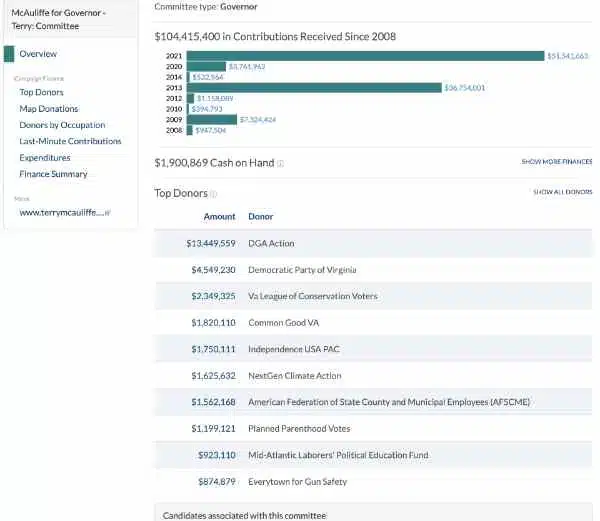Open Common Good VA donor
The height and width of the screenshot is (521, 600).
point(284,323)
